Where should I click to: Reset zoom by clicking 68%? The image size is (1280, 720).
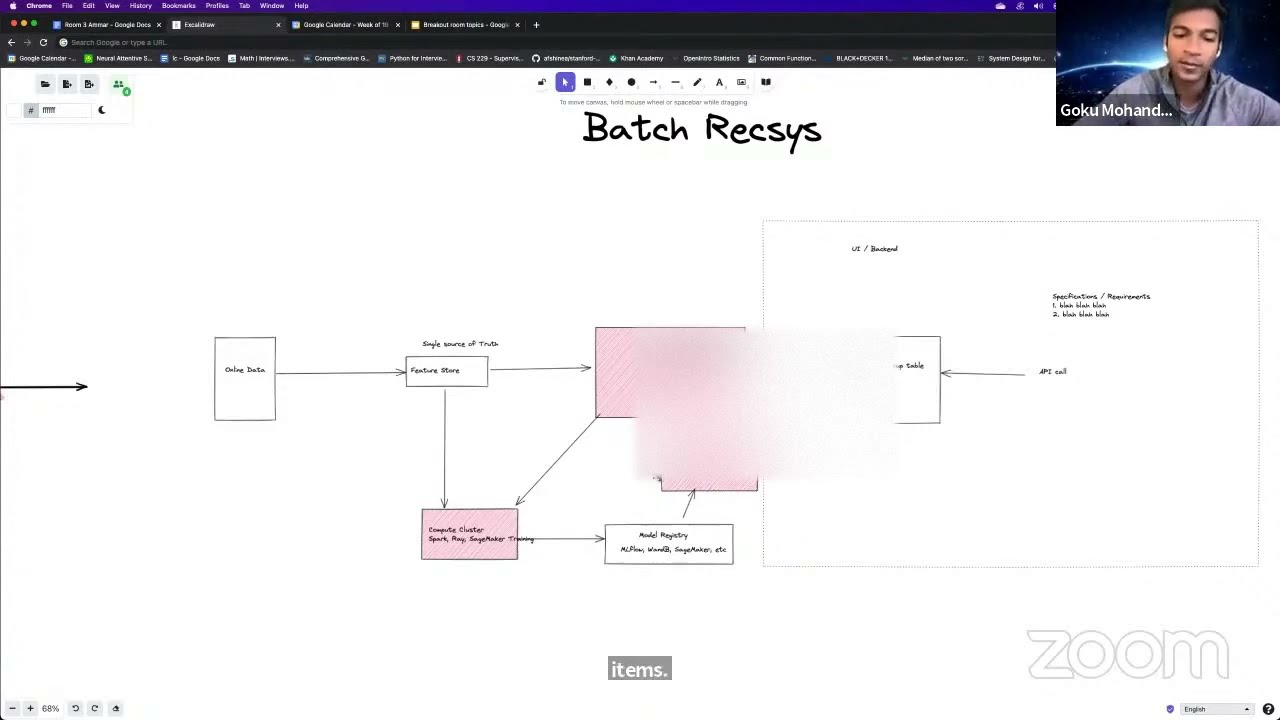[50, 708]
